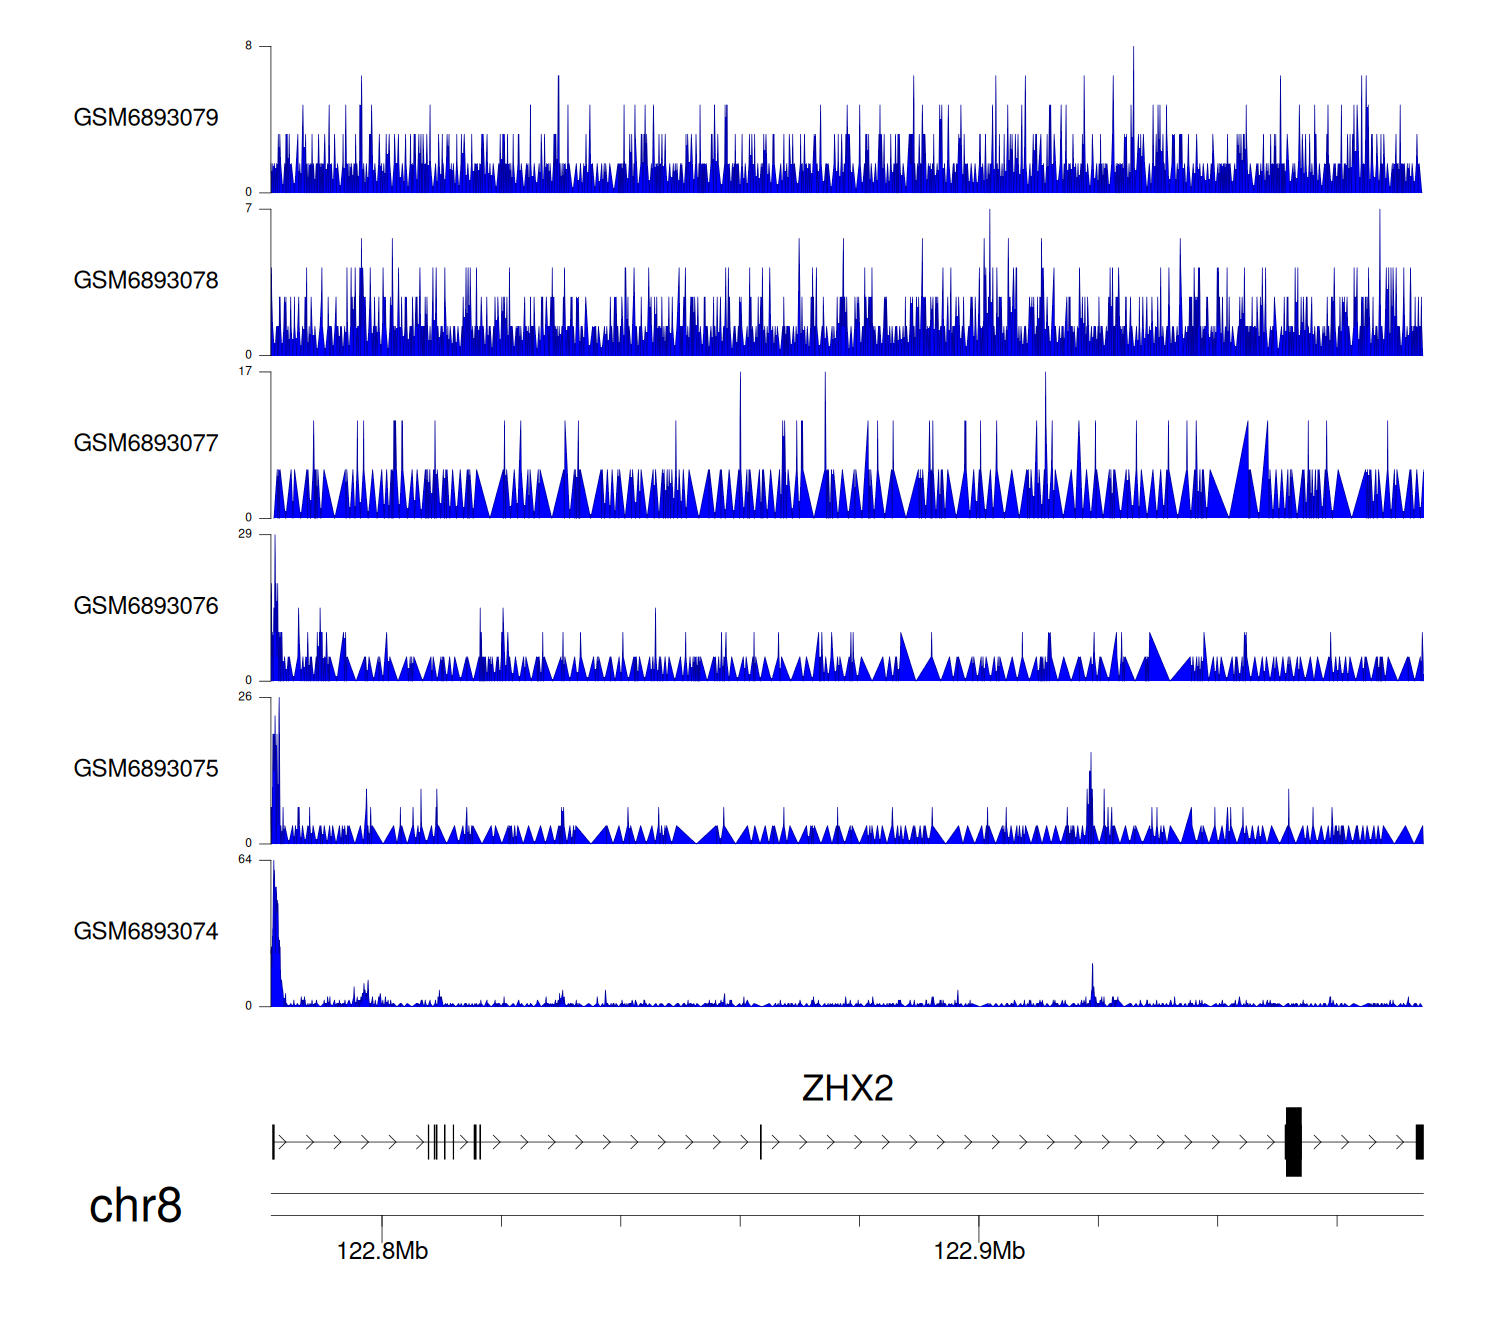Click the 122.8Mb axis position label
The width and height of the screenshot is (1500, 1320).
[382, 1251]
